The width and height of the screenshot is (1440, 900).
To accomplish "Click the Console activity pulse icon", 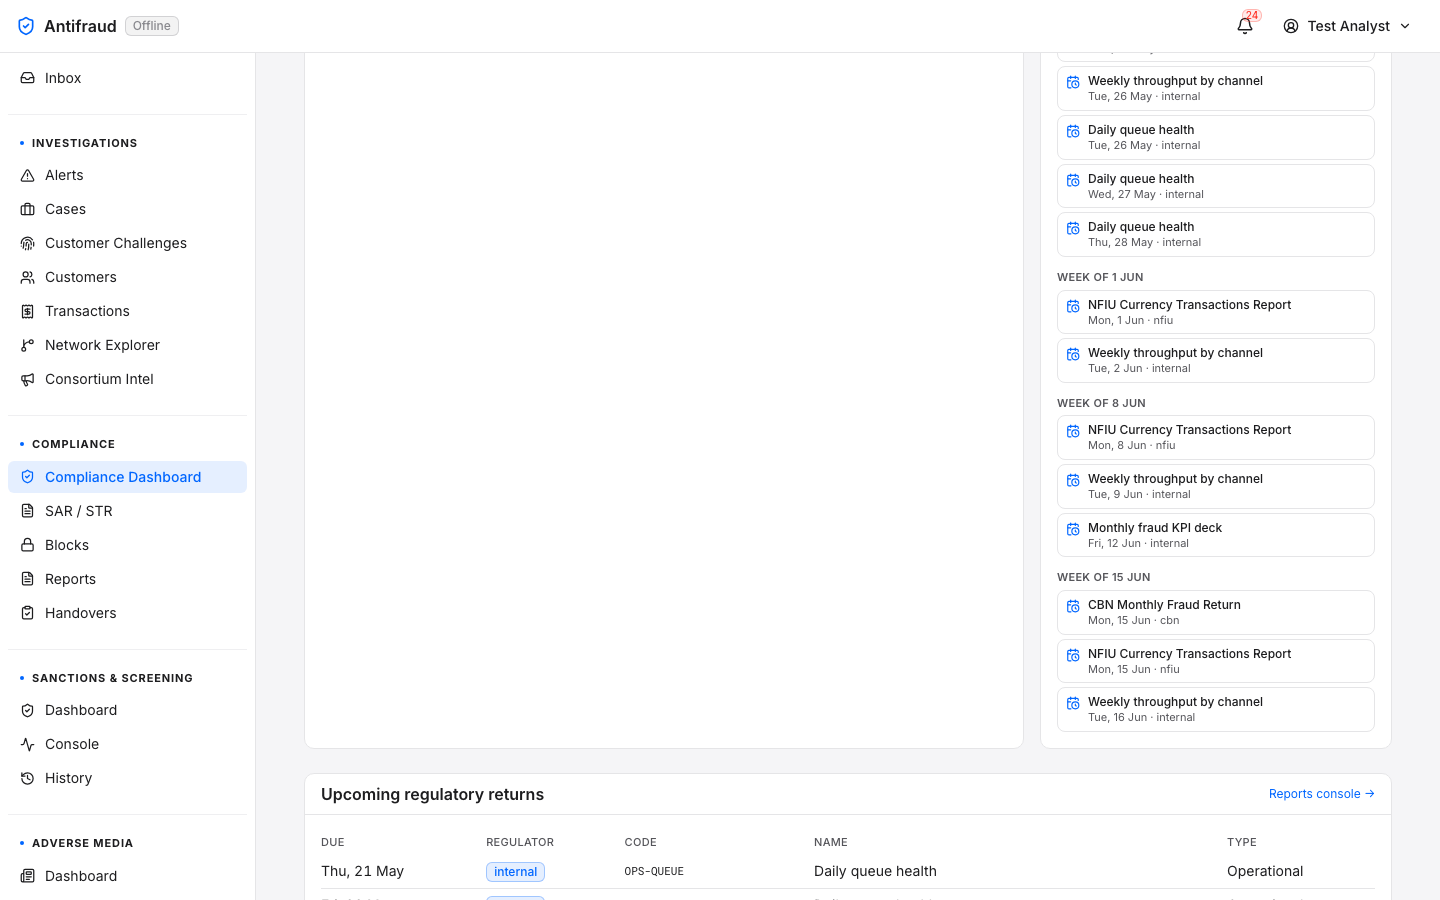I will tap(28, 744).
